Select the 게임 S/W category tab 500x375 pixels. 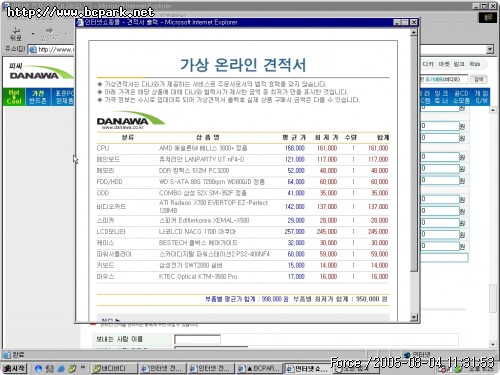[481, 97]
